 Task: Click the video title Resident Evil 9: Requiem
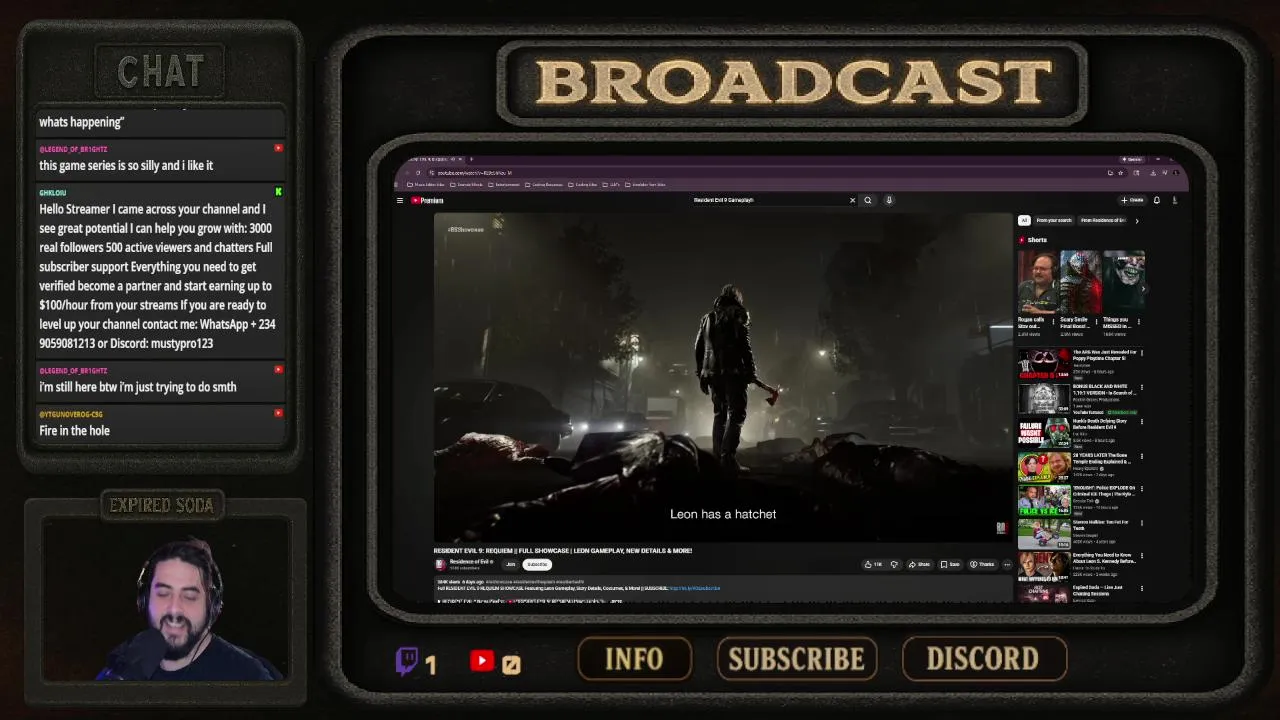(563, 550)
